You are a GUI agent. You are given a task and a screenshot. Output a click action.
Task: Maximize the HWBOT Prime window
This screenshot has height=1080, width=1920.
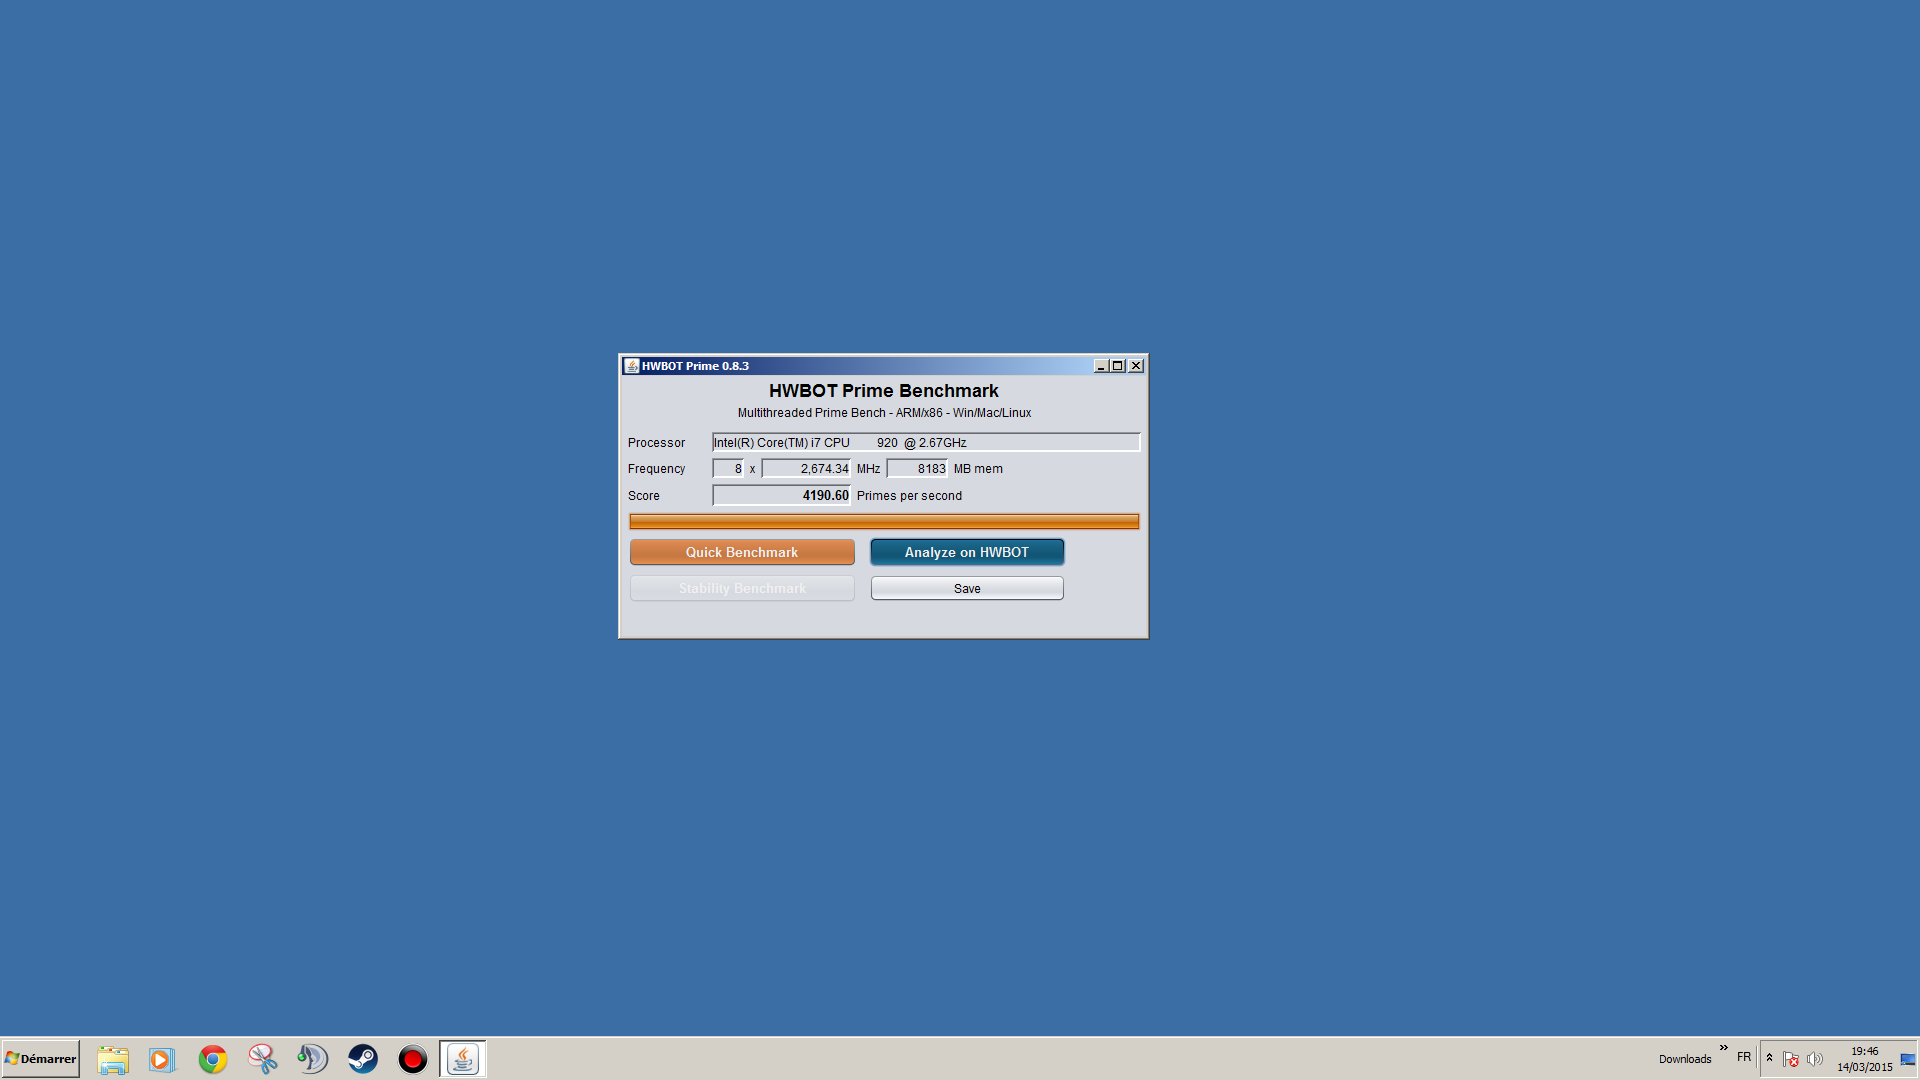[1118, 366]
